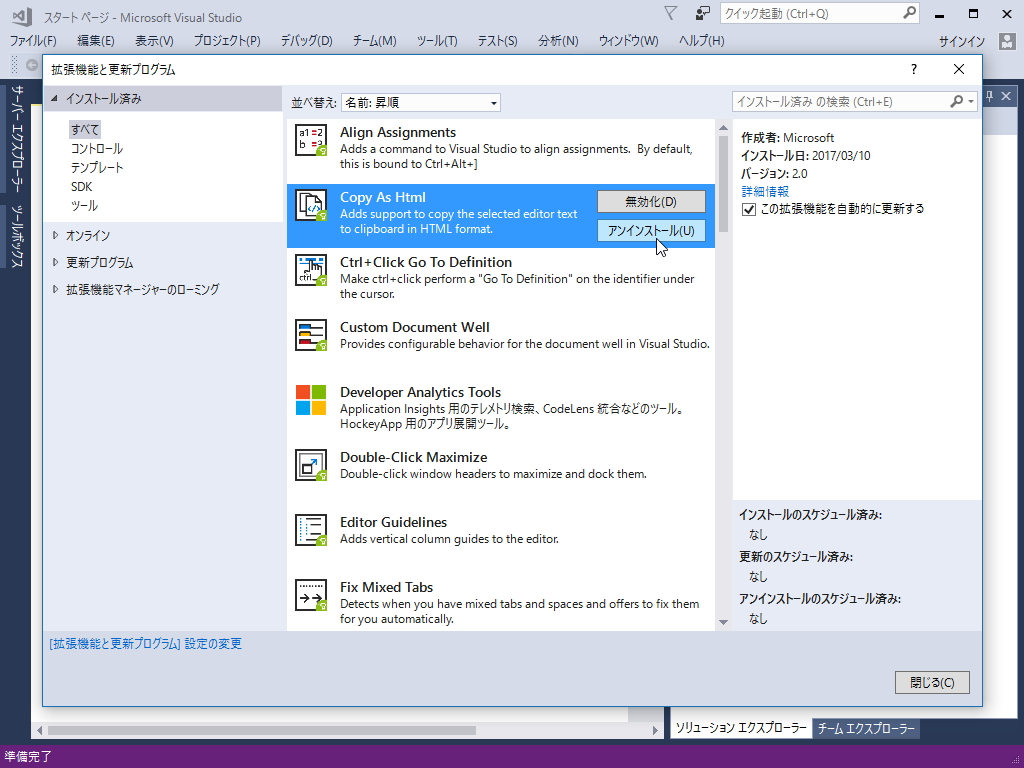This screenshot has width=1024, height=768.
Task: Select すべて under installed
Action: coord(85,129)
